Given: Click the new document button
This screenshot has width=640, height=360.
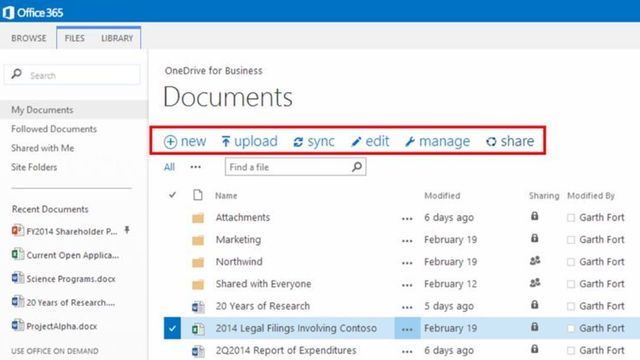Looking at the screenshot, I should (x=185, y=141).
